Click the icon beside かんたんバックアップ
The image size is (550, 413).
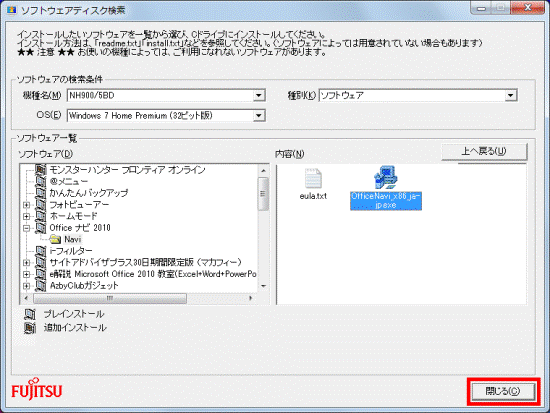coord(41,193)
